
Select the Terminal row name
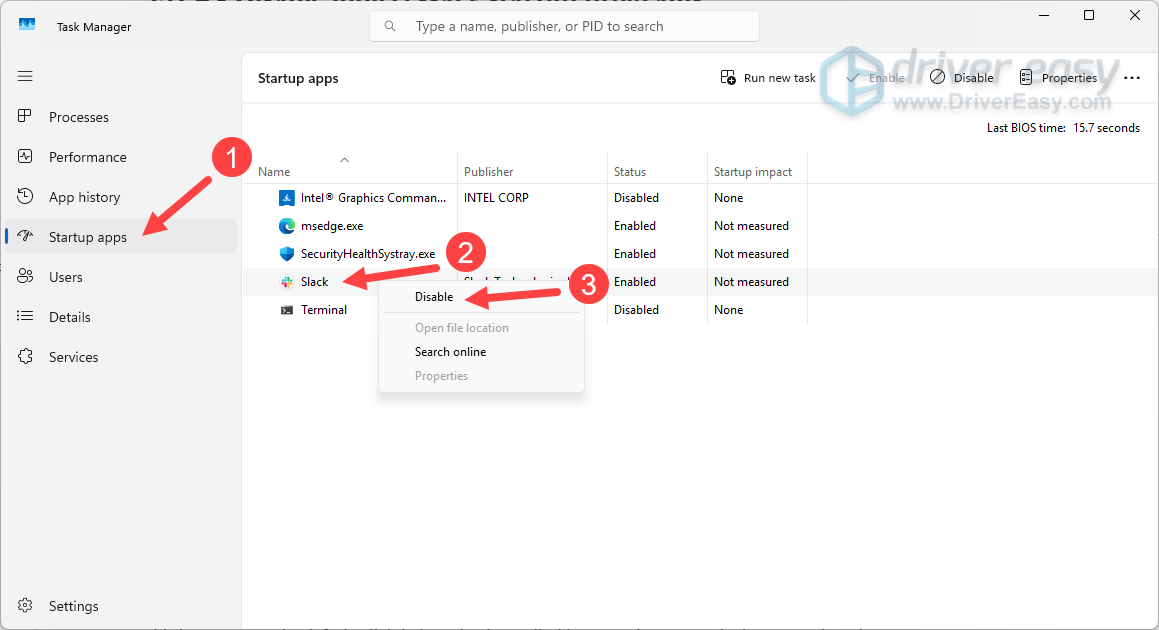coord(324,310)
